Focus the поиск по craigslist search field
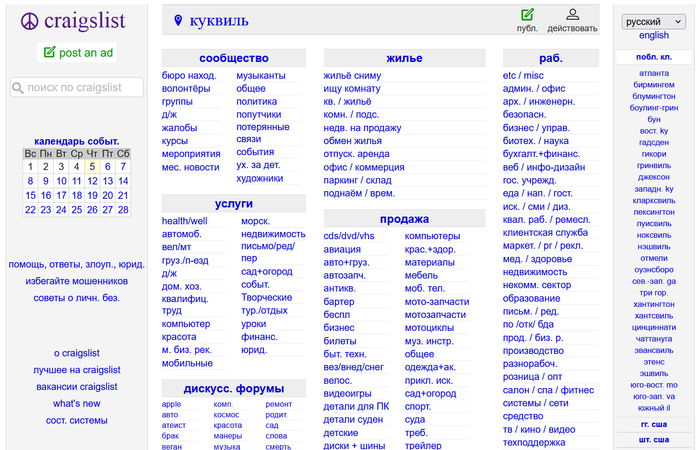This screenshot has height=450, width=700. 77,88
